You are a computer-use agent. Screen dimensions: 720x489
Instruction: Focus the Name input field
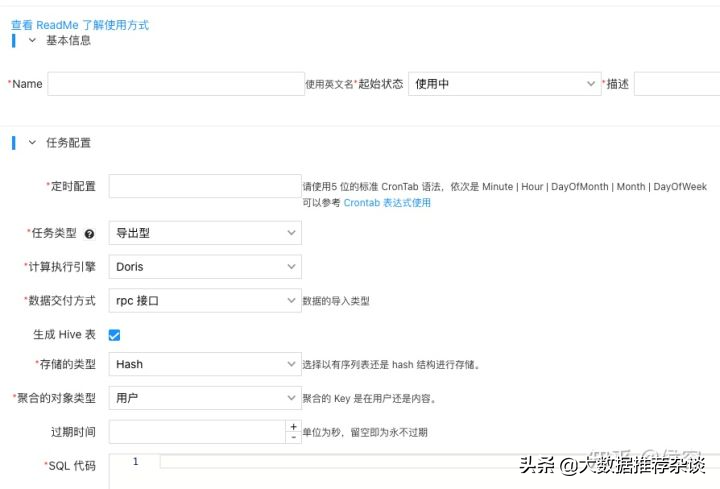tap(176, 84)
